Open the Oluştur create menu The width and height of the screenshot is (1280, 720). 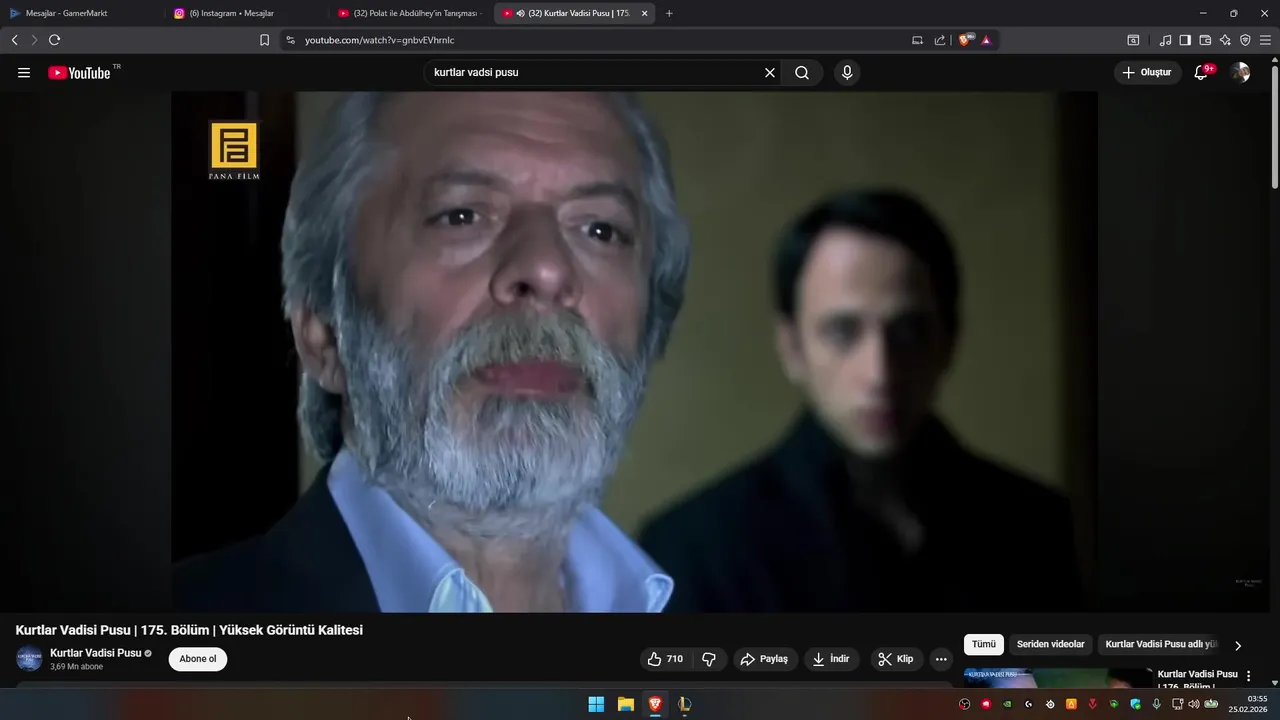click(1147, 73)
